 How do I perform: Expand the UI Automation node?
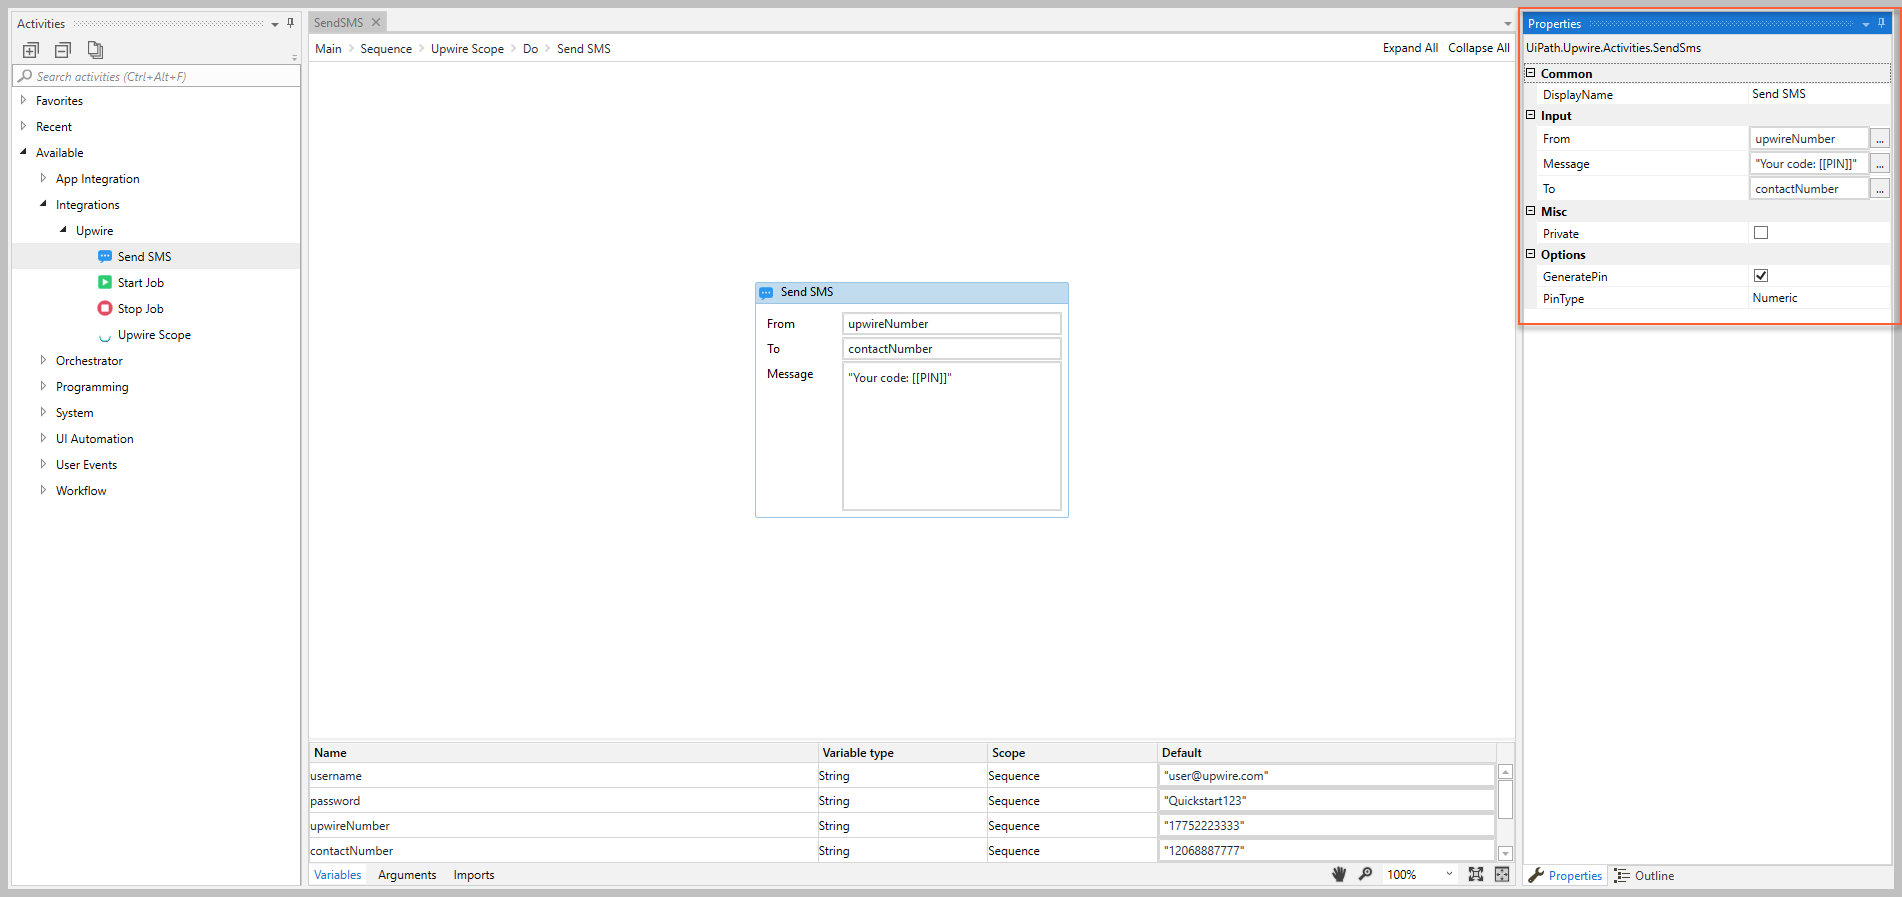(x=43, y=438)
